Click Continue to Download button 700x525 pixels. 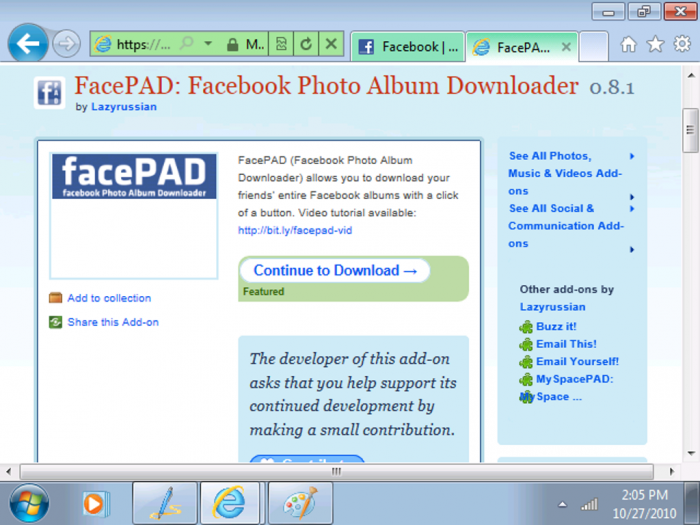tap(335, 271)
